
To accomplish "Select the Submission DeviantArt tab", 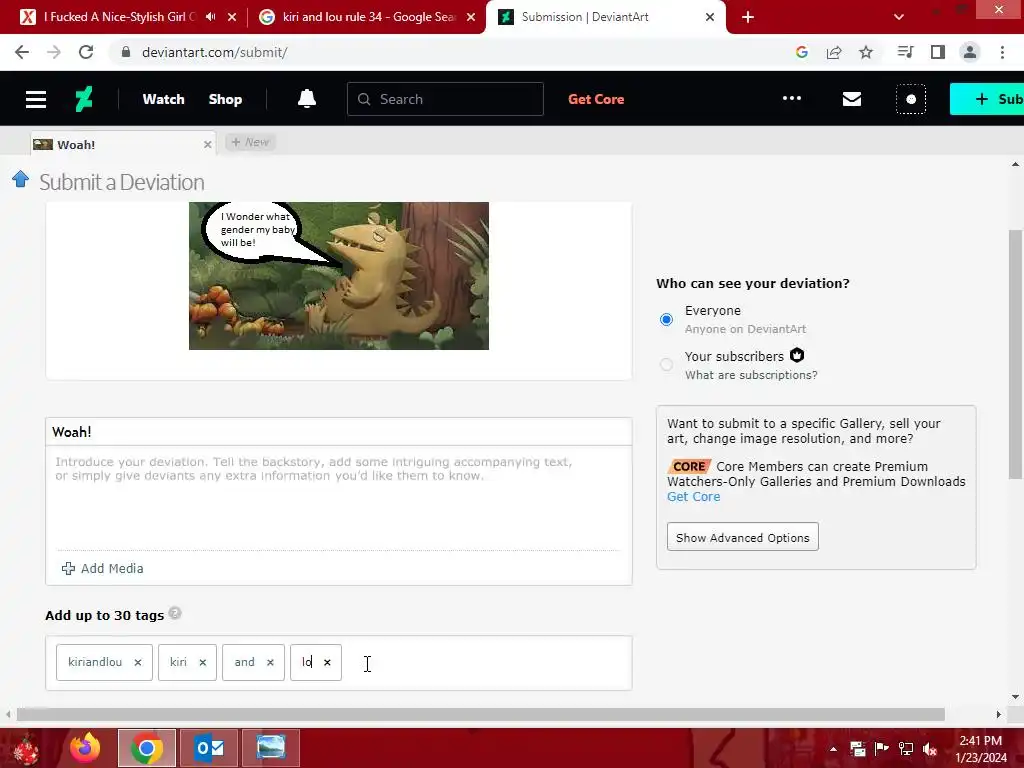I will [605, 17].
